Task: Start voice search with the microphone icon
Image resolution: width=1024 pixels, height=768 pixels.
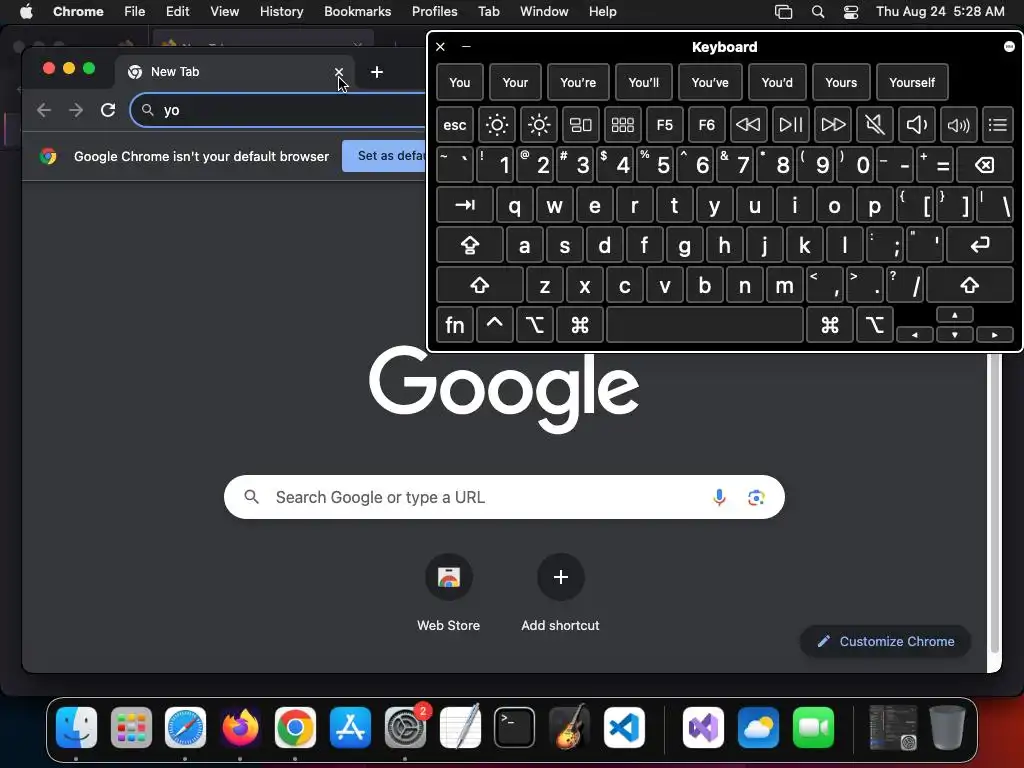Action: (719, 498)
